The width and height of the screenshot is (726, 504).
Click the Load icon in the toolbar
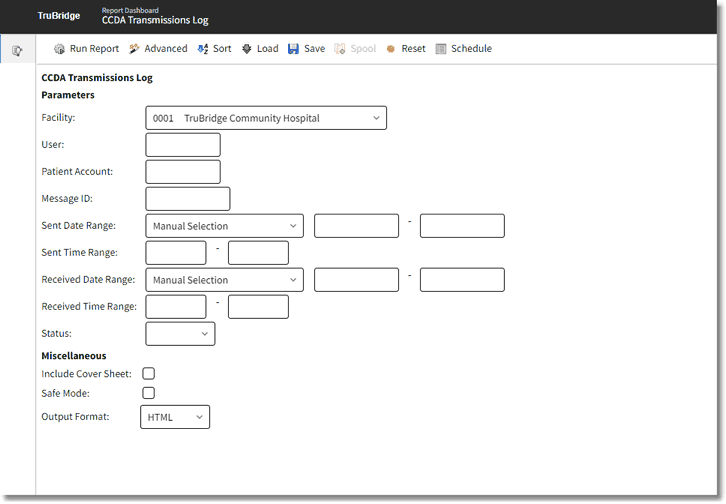(247, 48)
